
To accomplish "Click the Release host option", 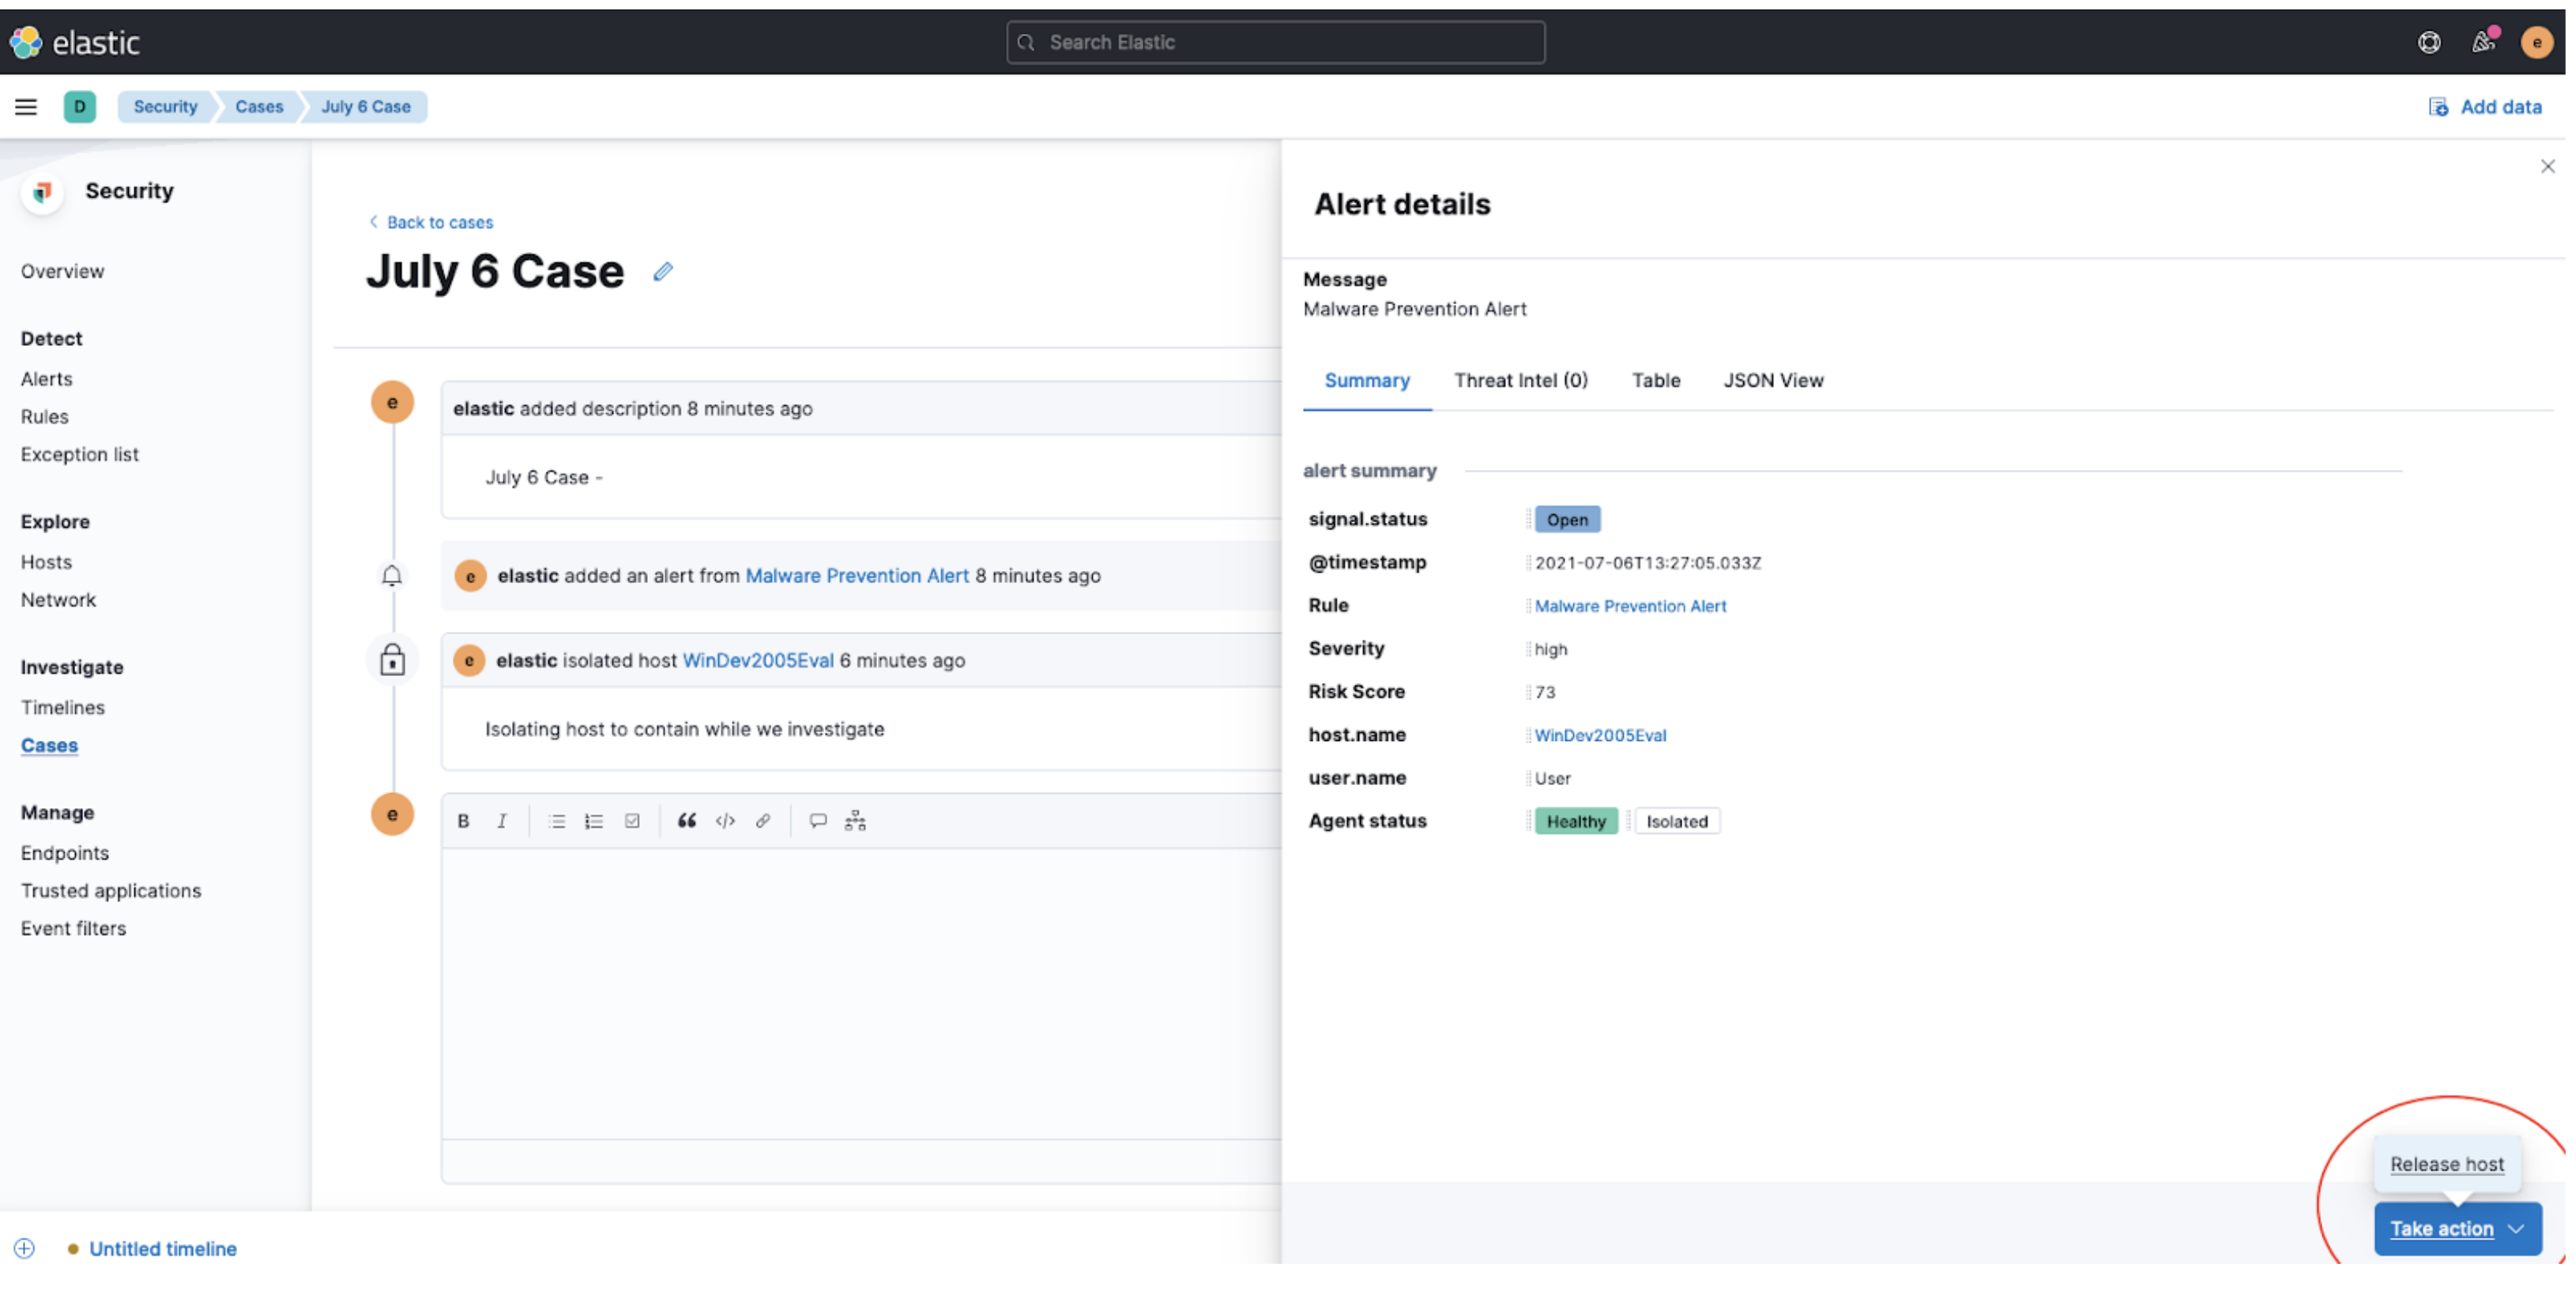I will tap(2446, 1164).
